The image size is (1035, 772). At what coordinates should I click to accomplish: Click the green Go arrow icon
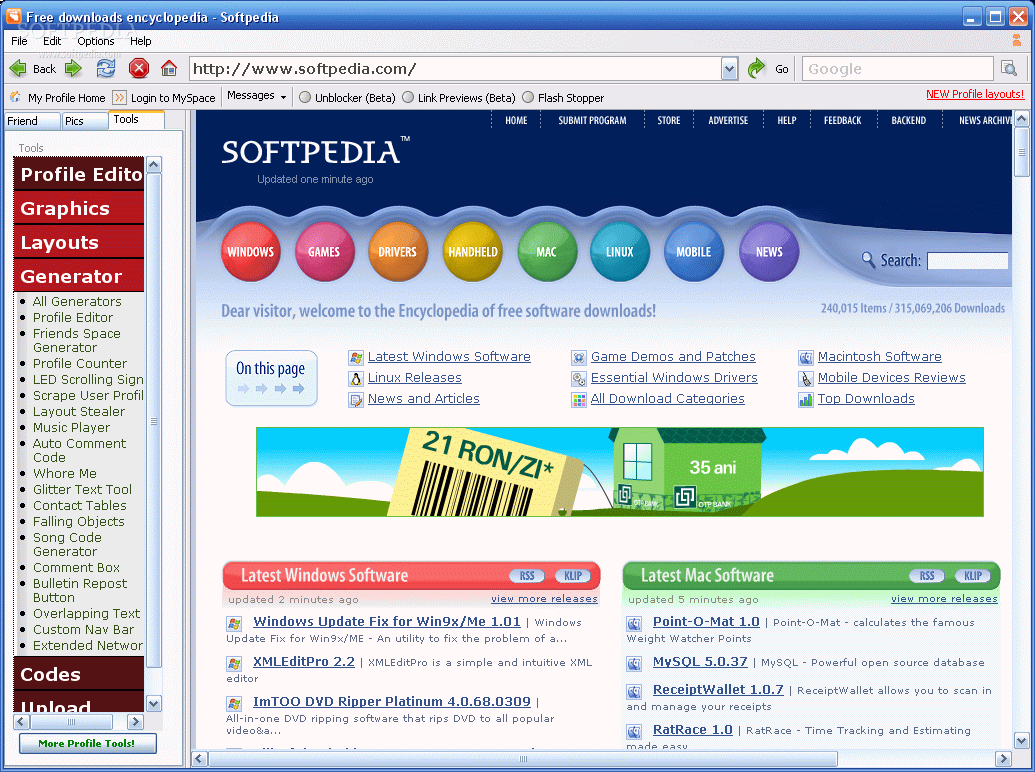click(x=756, y=67)
